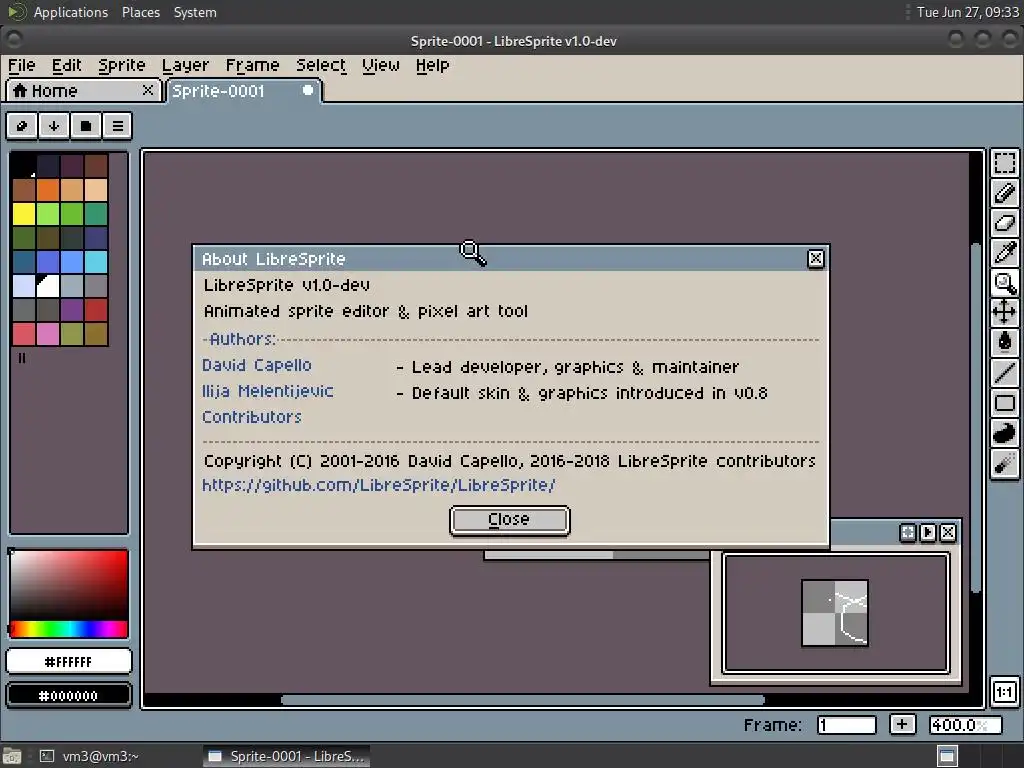The width and height of the screenshot is (1024, 768).
Task: Pick the orange palette swatch
Action: point(48,189)
